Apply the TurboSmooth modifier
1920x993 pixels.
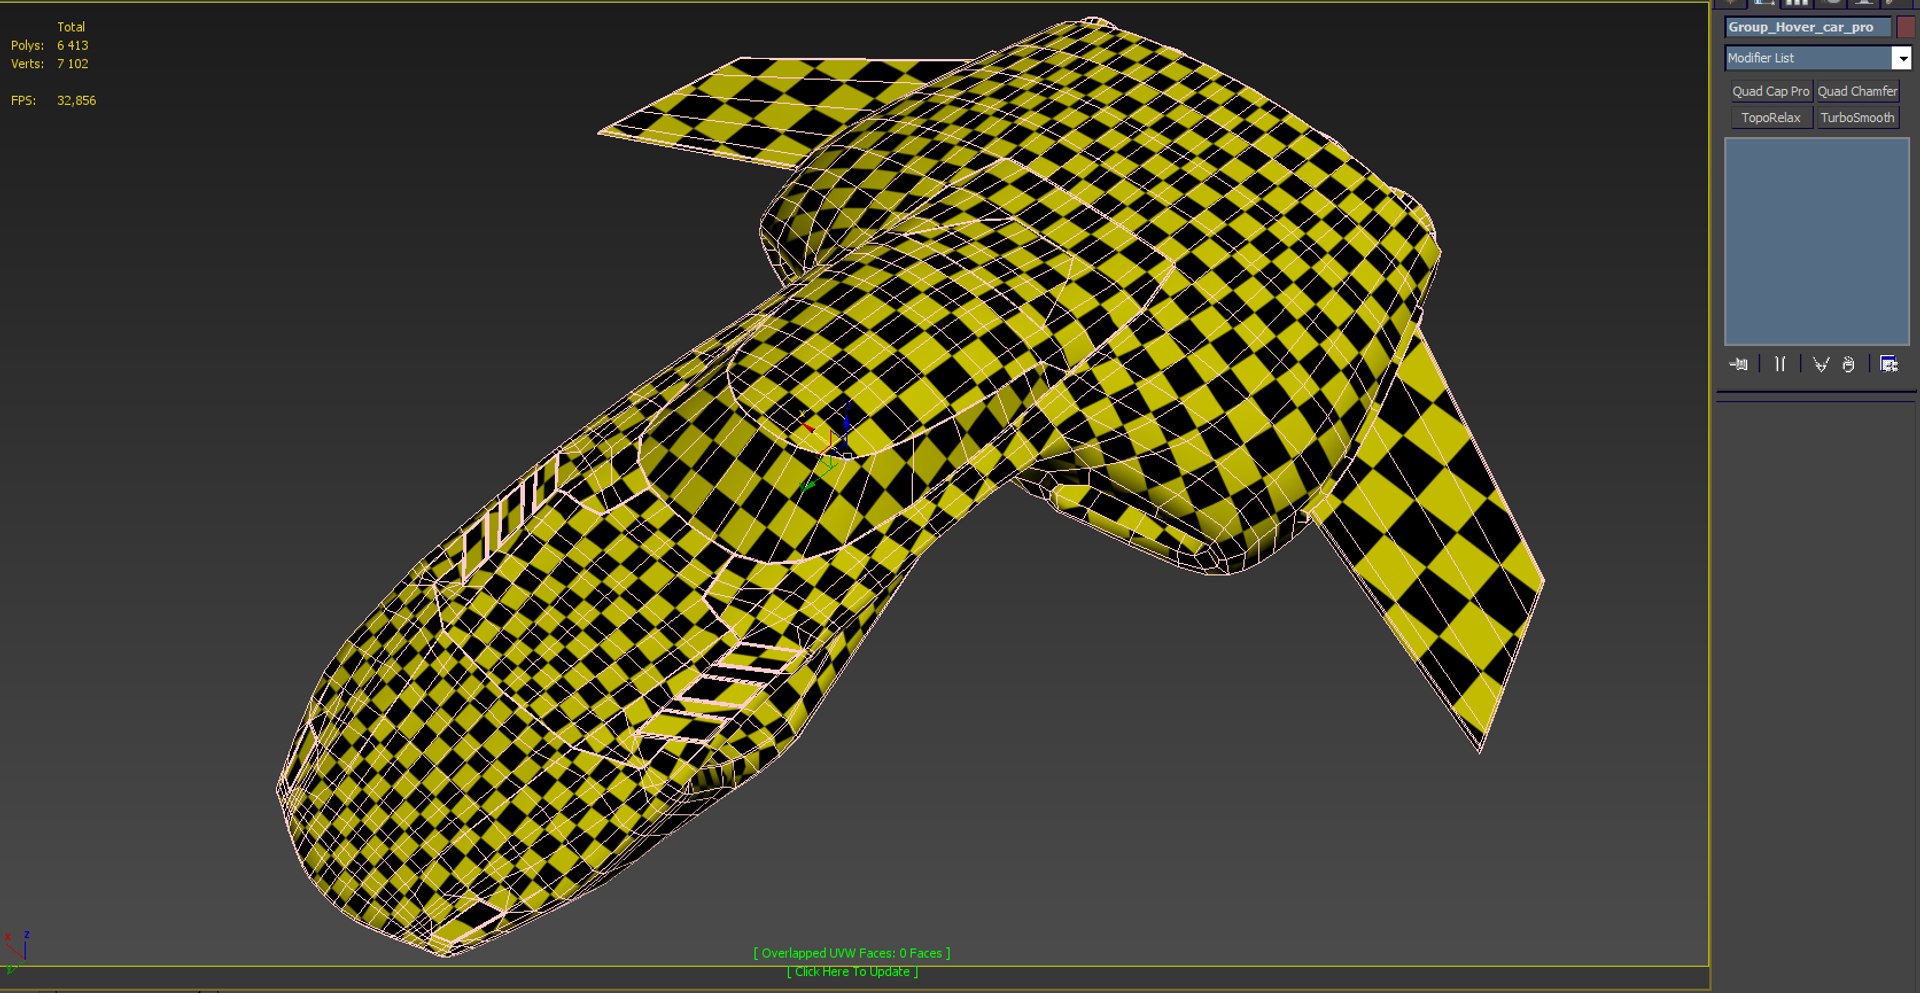point(1857,117)
